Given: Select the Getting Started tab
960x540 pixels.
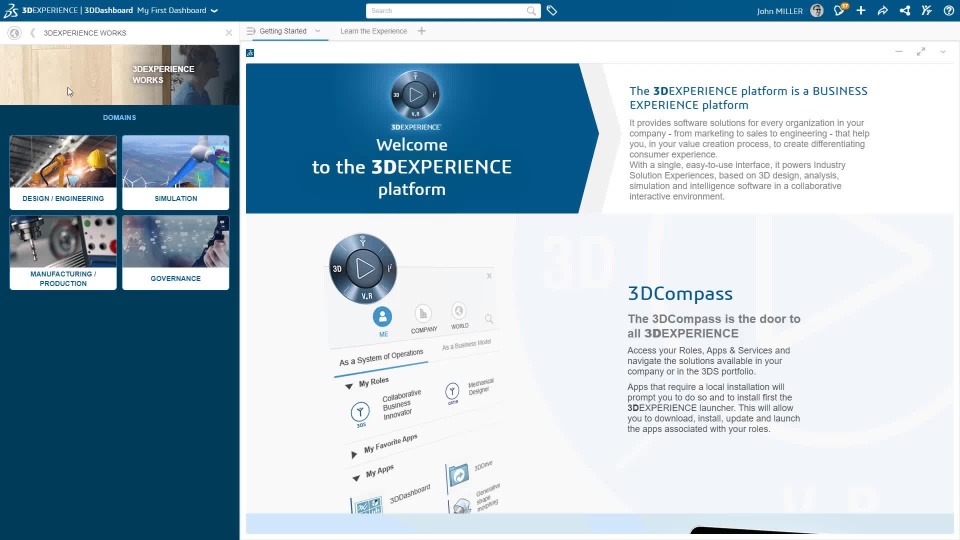Looking at the screenshot, I should point(282,31).
